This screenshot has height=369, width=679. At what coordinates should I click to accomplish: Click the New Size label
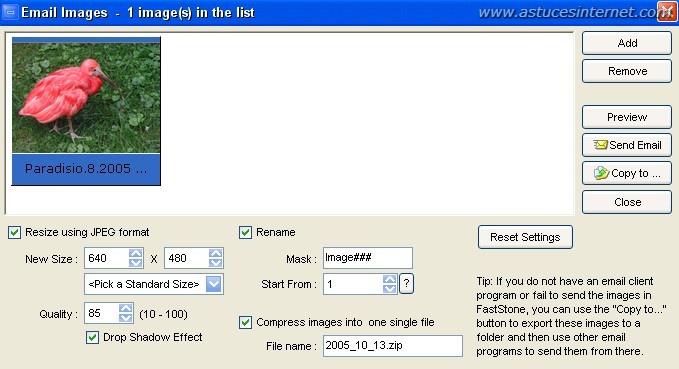51,259
